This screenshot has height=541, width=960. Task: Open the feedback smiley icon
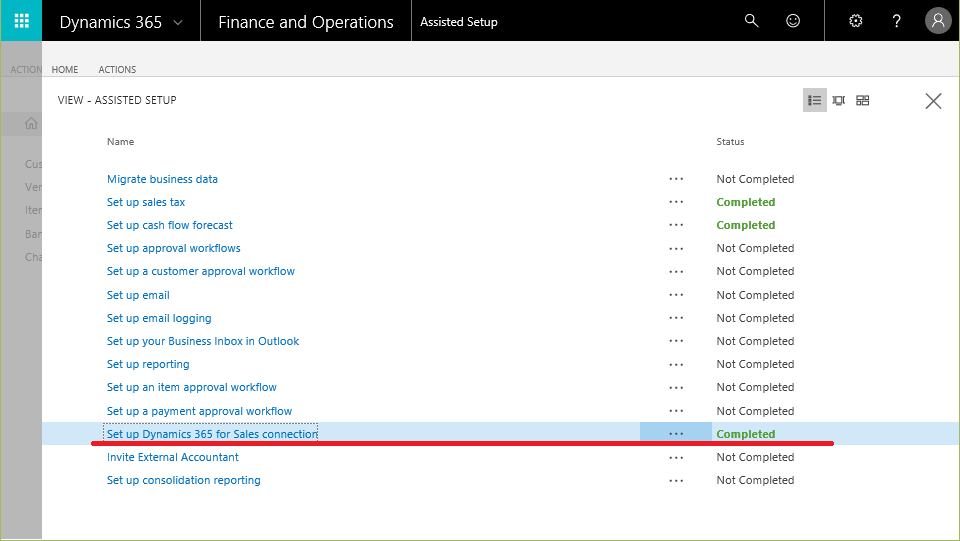[x=793, y=21]
